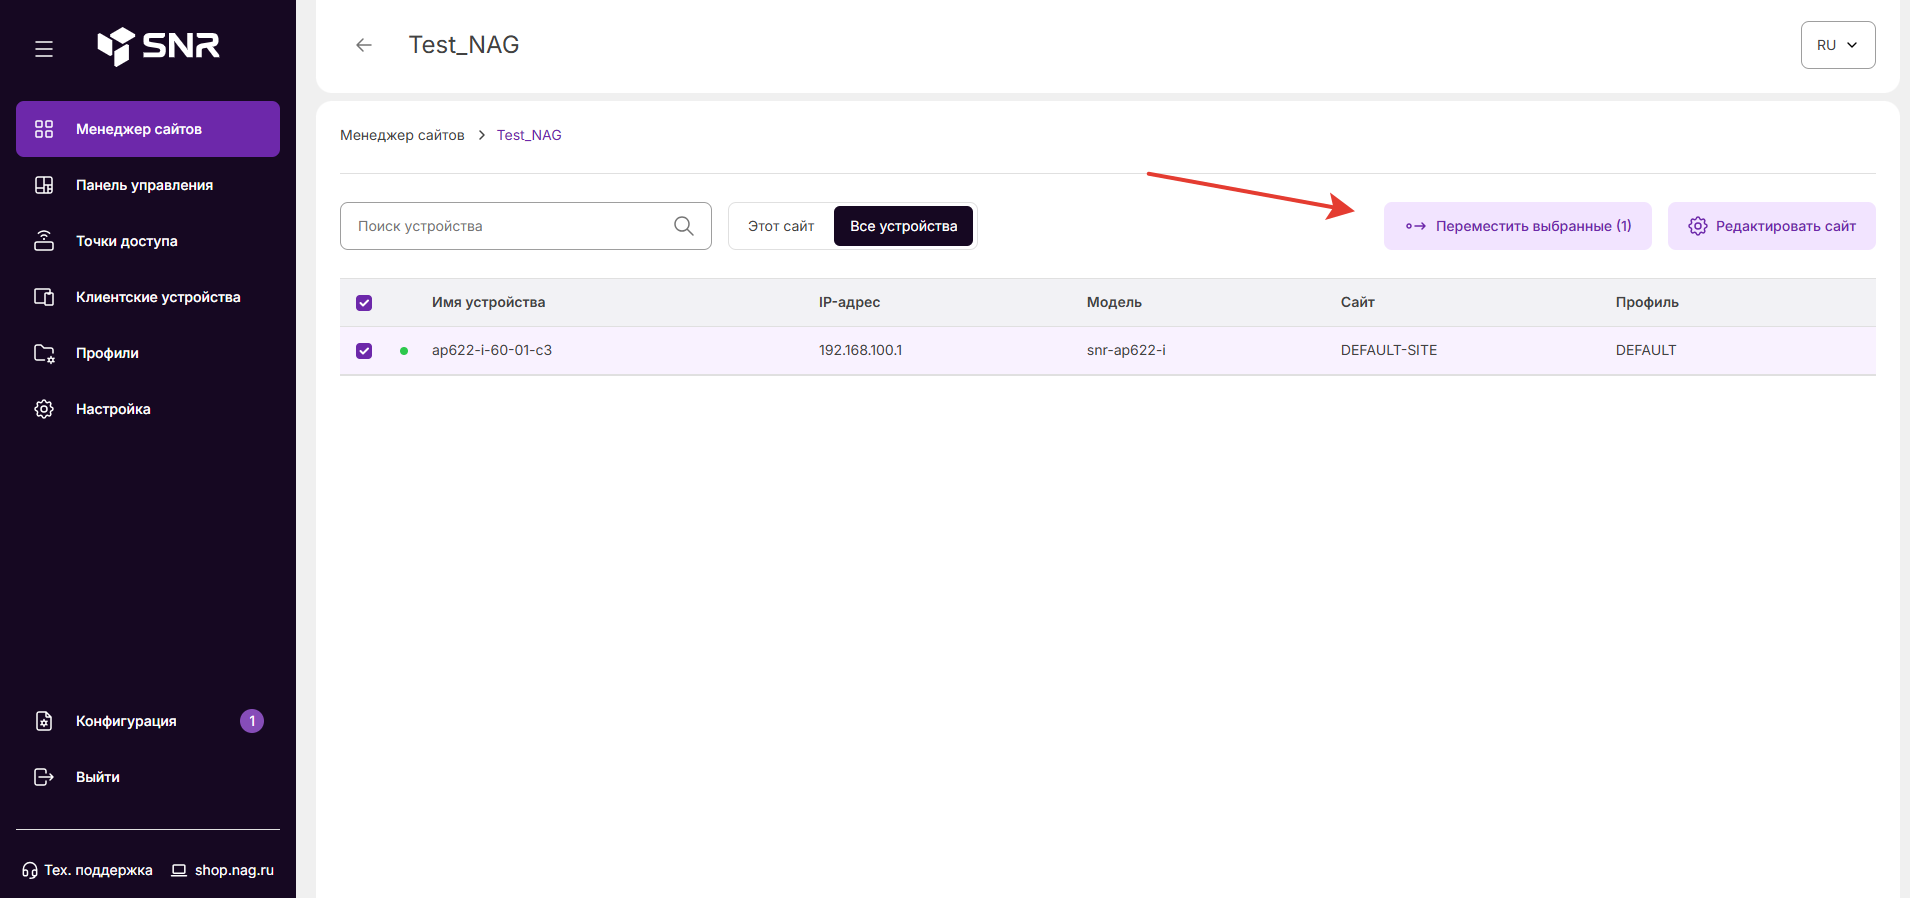The height and width of the screenshot is (898, 1910).
Task: Click Test_NAG breadcrumb link
Action: coord(529,135)
